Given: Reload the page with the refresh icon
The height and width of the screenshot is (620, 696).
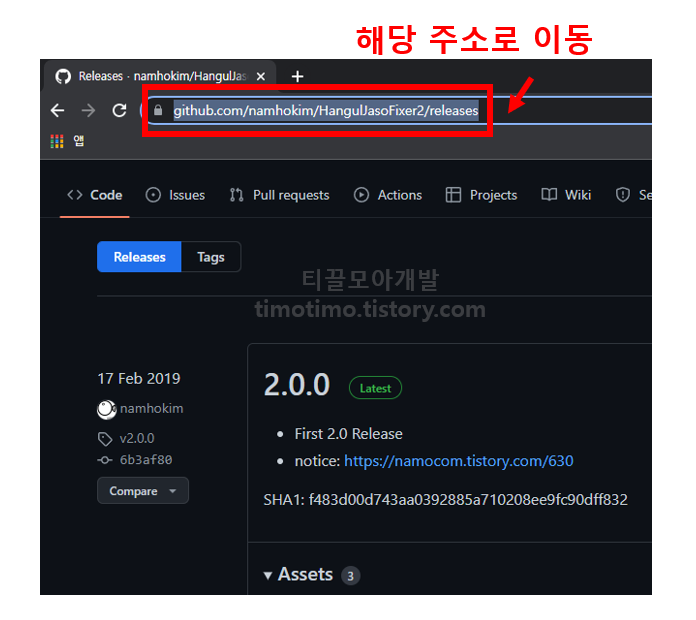Looking at the screenshot, I should [119, 110].
